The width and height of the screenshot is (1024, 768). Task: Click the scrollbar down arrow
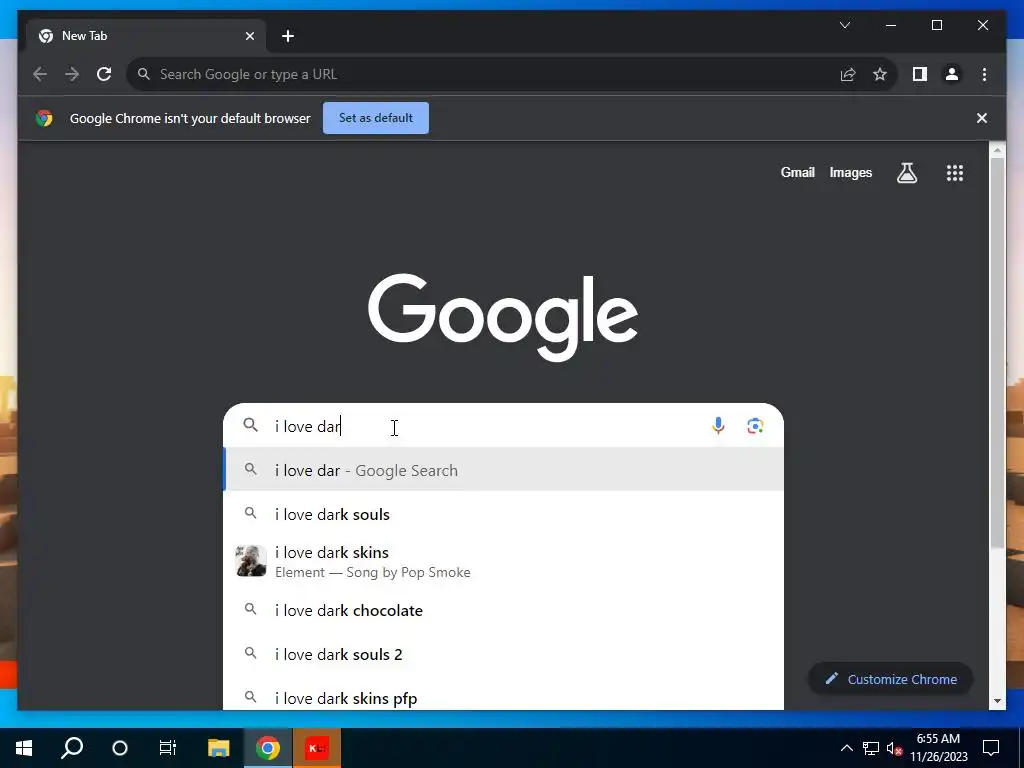[997, 701]
